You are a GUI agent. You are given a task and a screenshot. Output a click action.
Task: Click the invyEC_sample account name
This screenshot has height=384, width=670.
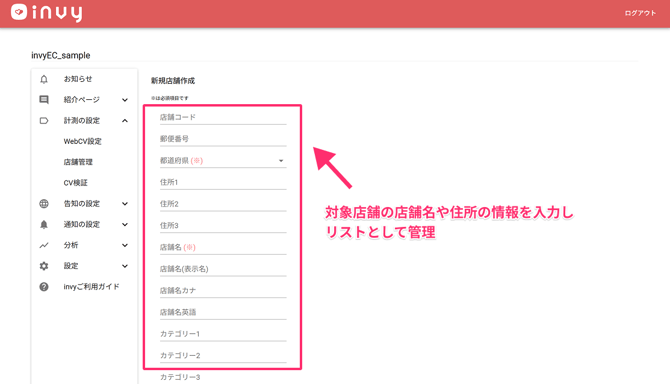click(x=61, y=56)
